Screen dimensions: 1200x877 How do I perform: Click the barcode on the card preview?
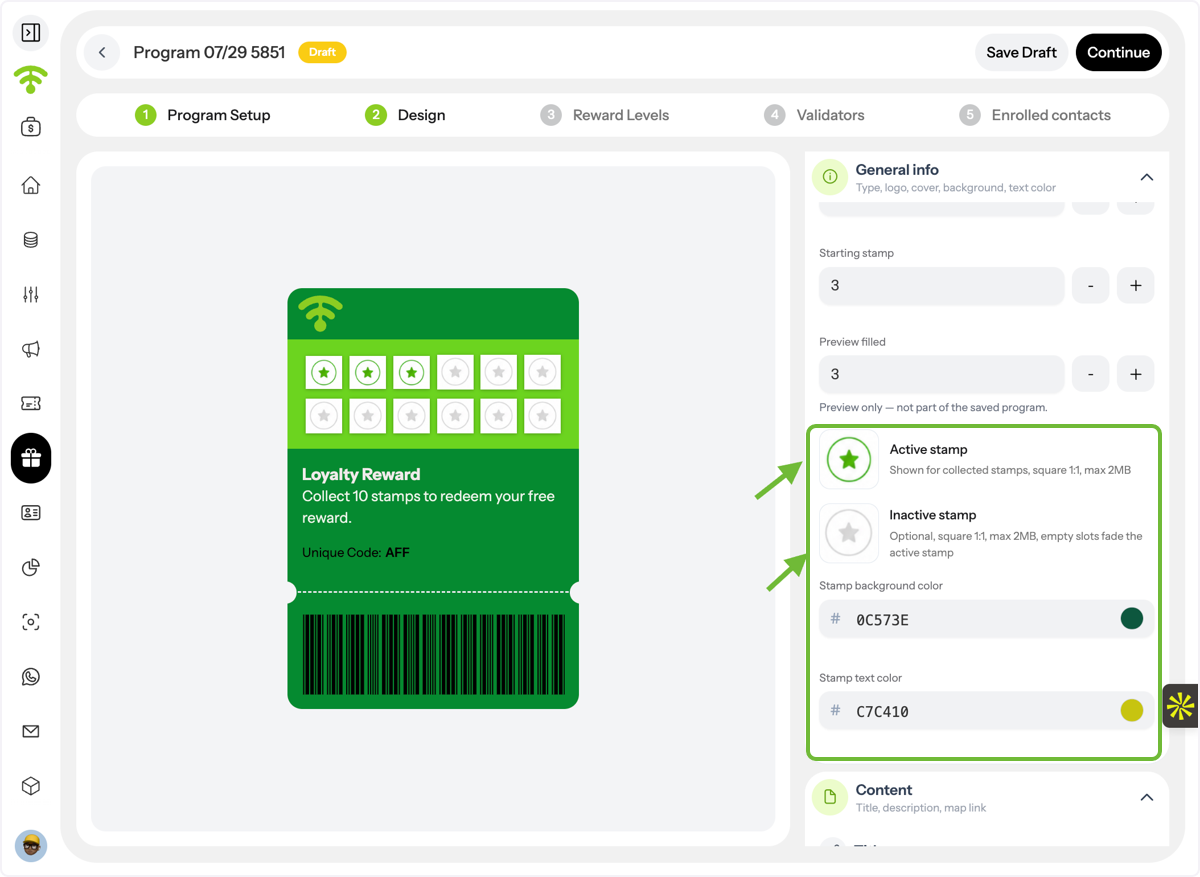pos(433,654)
